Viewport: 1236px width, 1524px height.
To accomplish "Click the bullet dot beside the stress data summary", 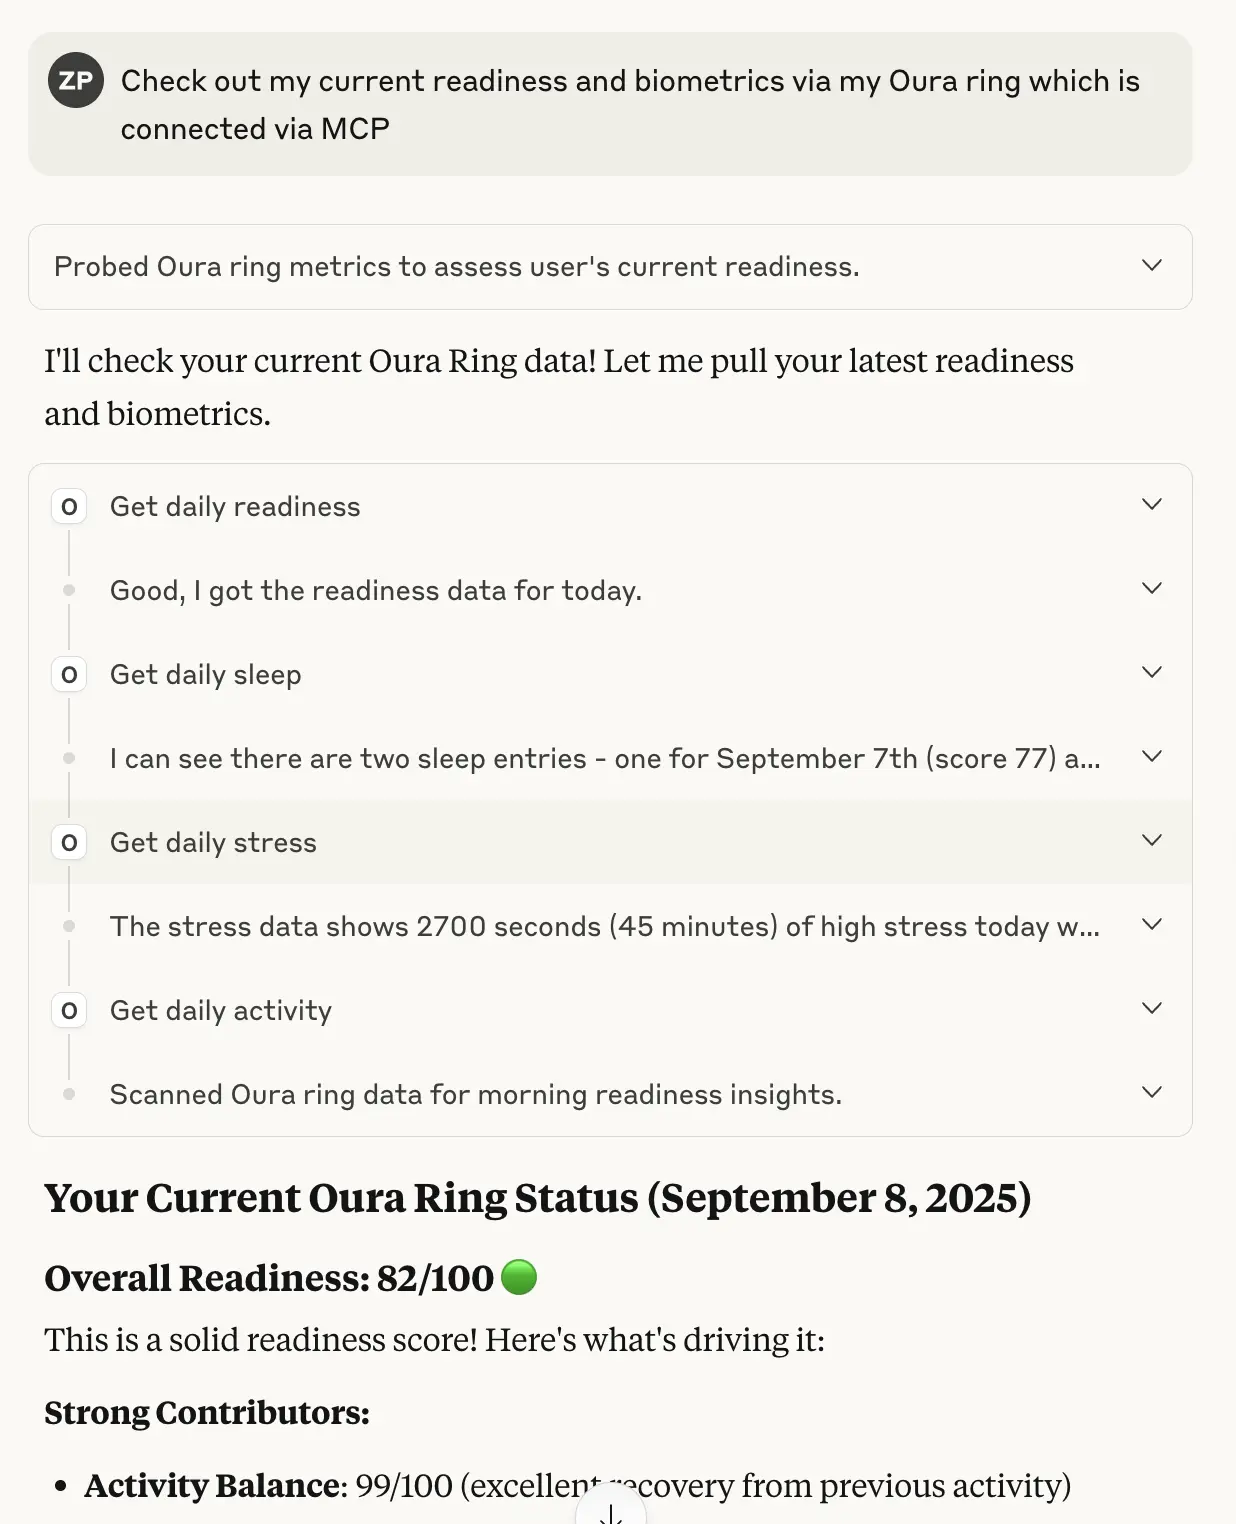I will (68, 925).
